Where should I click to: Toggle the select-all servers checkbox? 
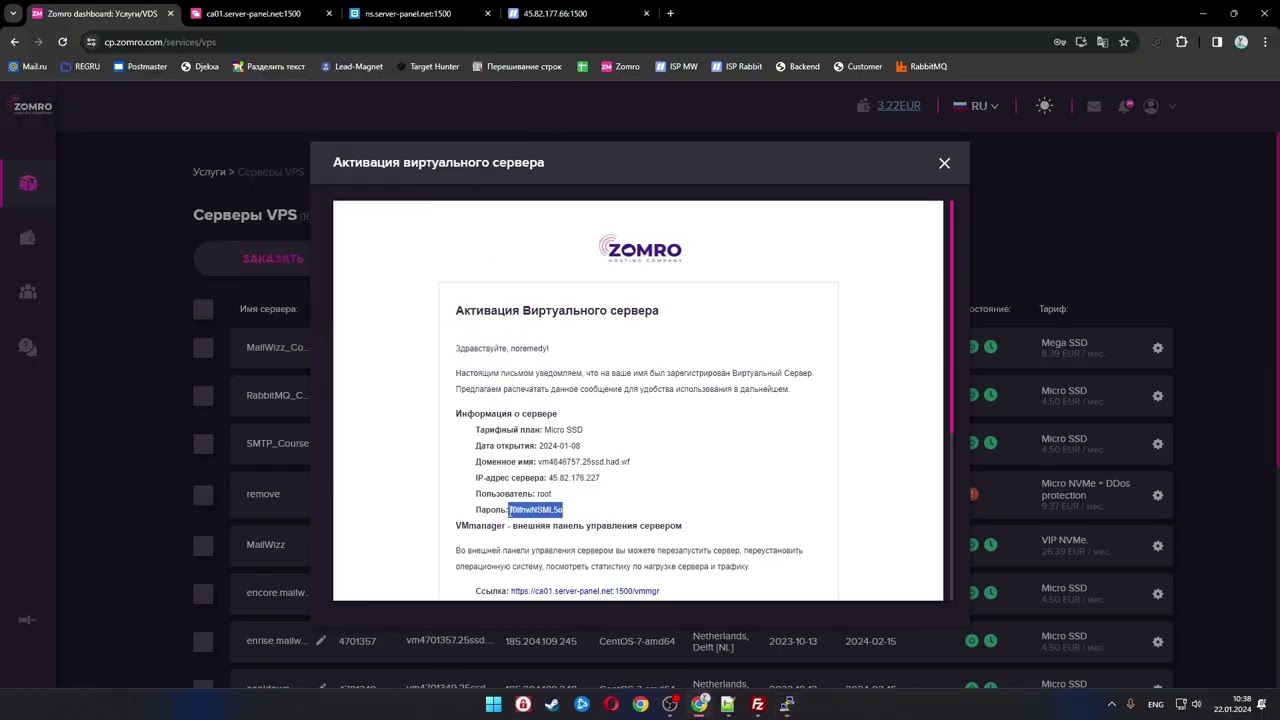203,309
